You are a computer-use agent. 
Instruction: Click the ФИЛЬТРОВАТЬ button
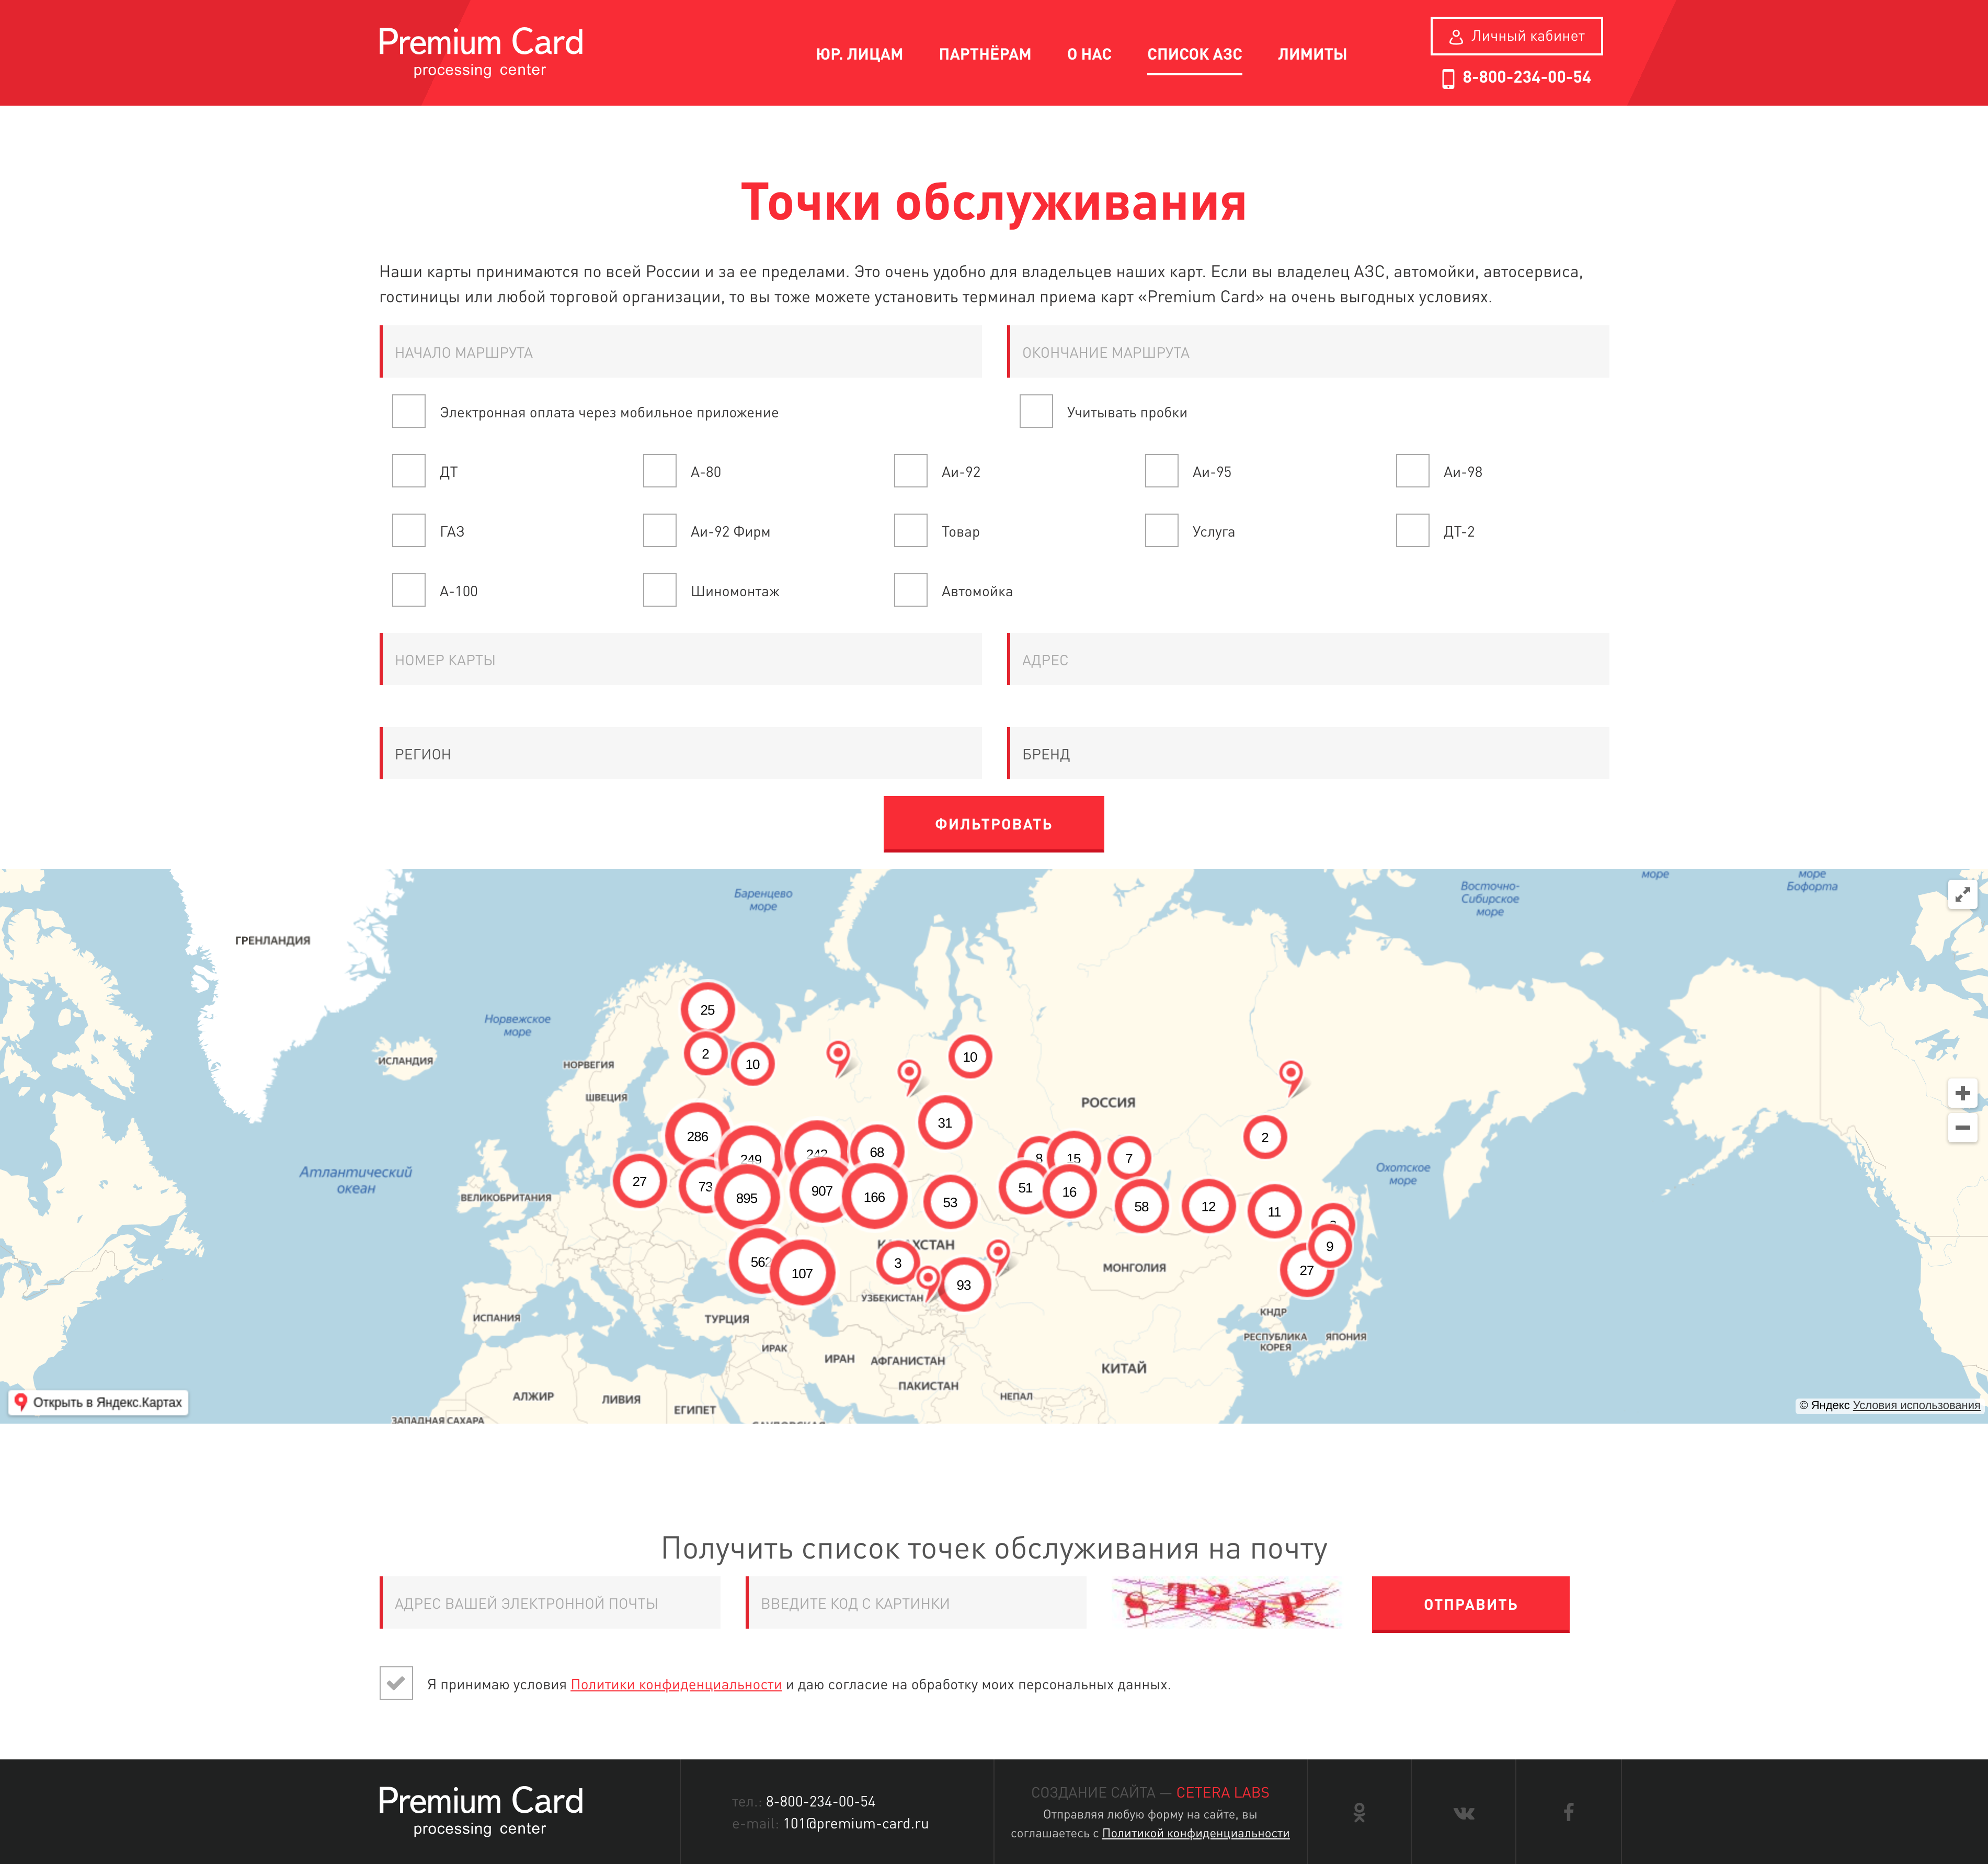[993, 824]
